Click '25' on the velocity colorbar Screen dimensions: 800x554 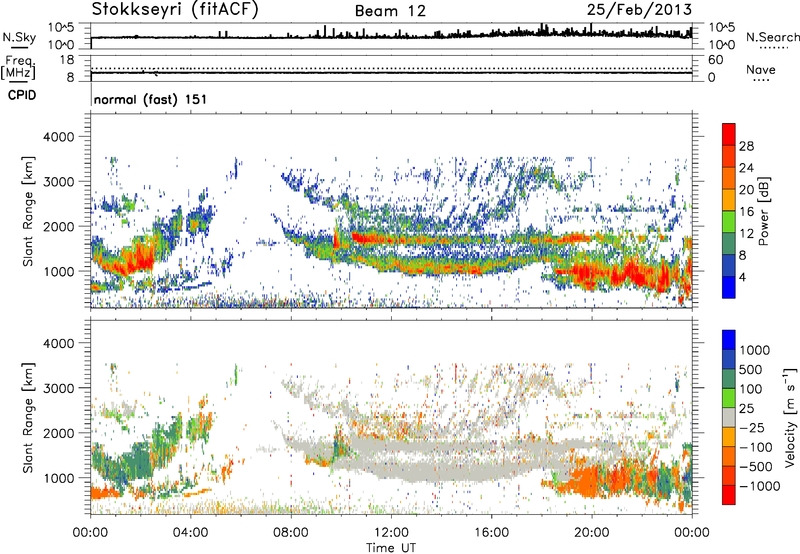pos(746,408)
